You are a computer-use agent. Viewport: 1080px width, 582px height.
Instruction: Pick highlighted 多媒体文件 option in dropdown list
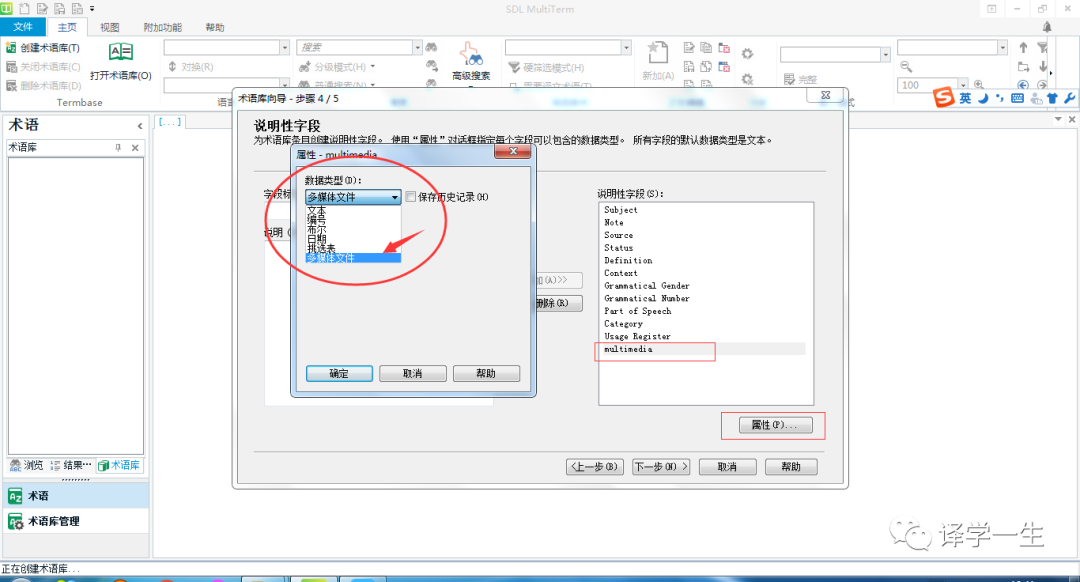point(353,258)
